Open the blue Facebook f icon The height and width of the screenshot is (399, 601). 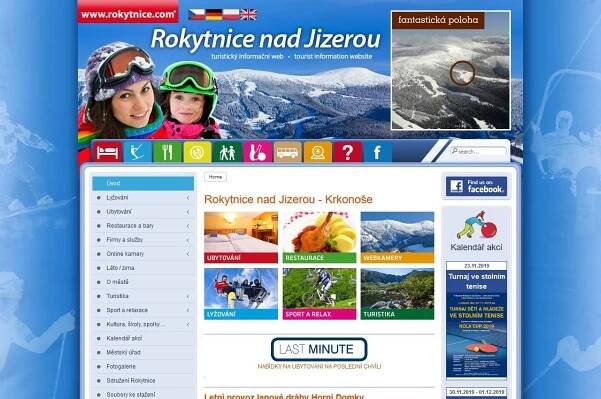(378, 152)
